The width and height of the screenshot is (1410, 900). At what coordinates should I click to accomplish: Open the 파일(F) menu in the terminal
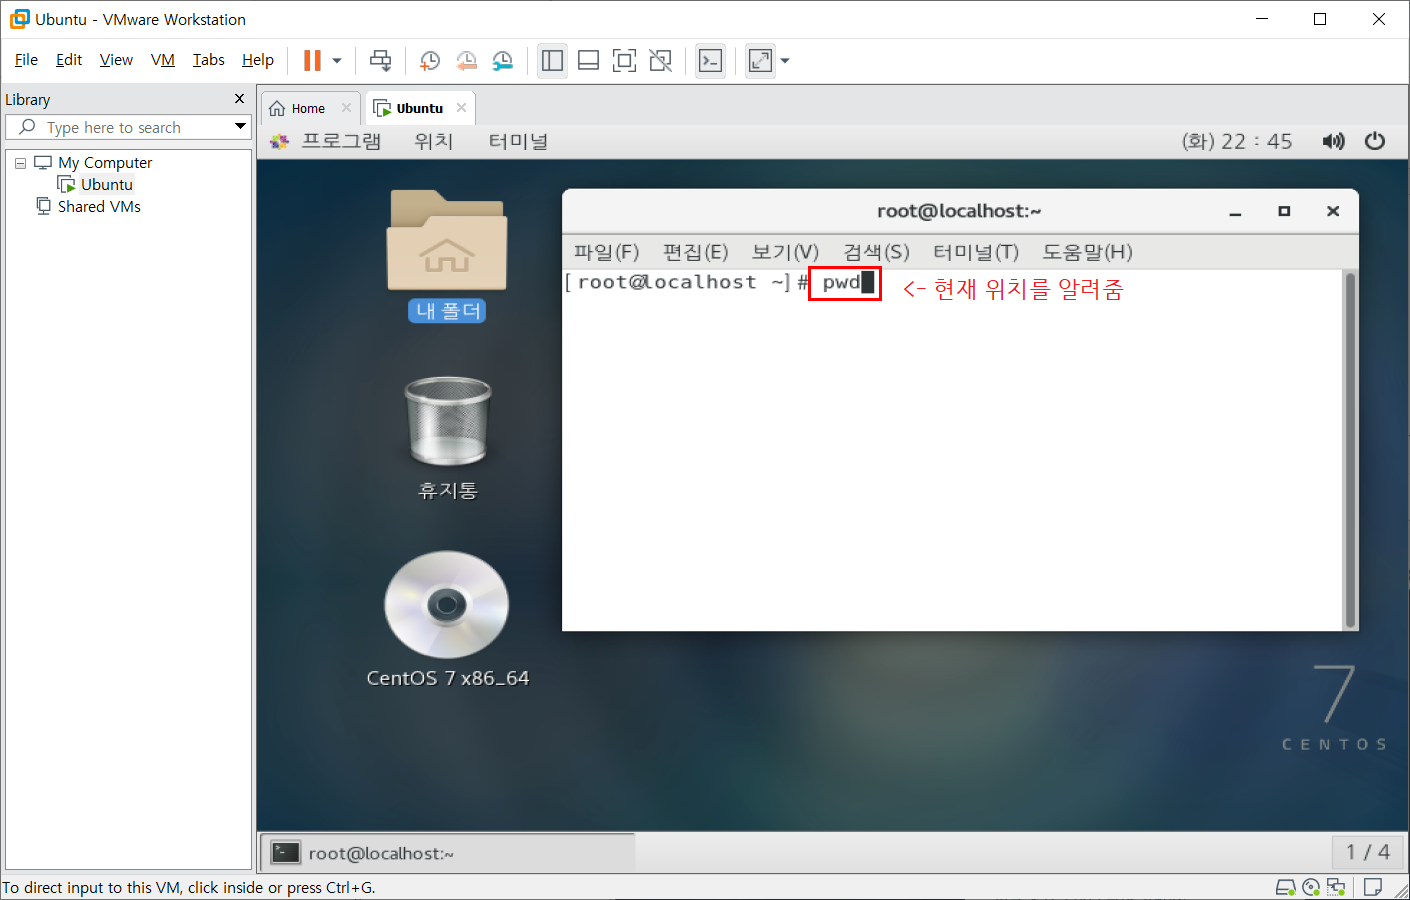click(606, 252)
